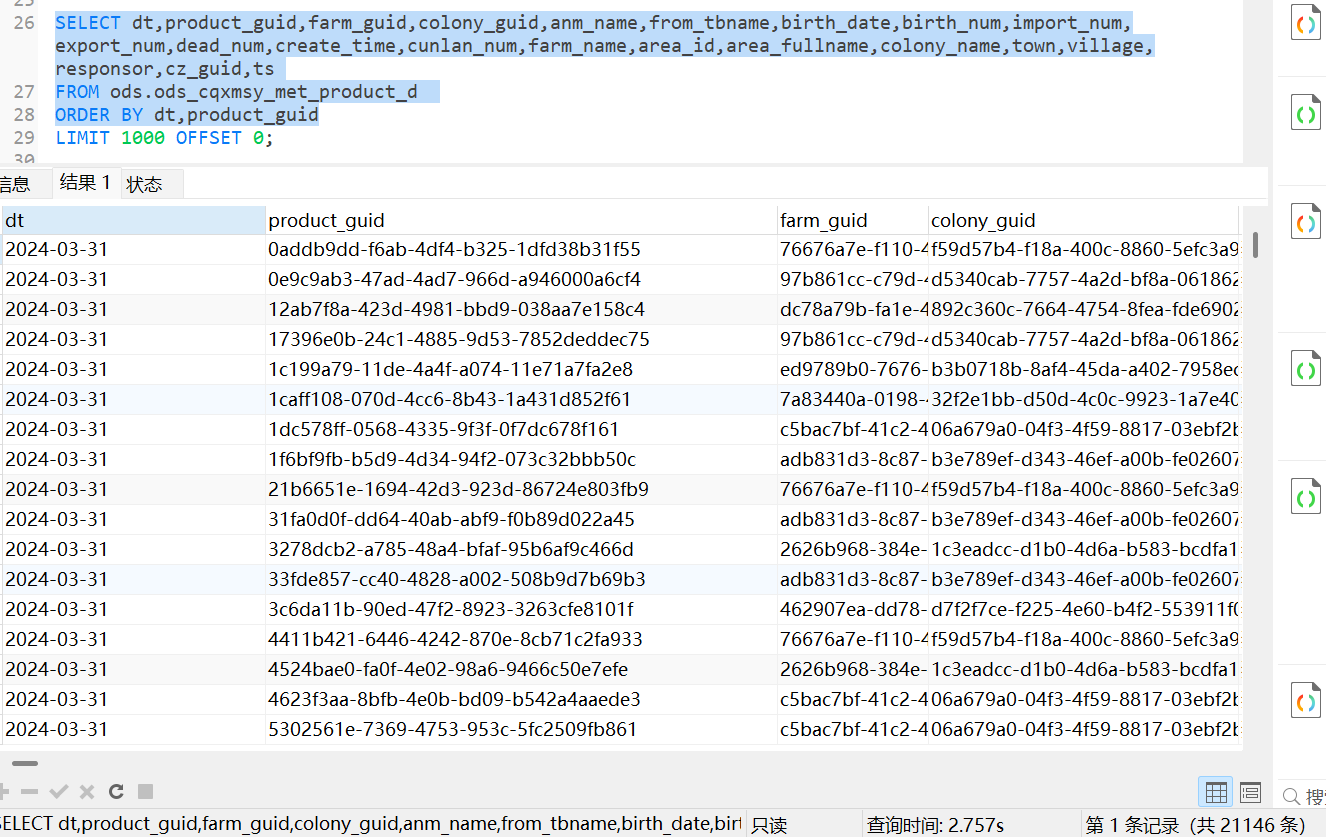Click the results vertical scrollbar thumb

(x=1254, y=243)
